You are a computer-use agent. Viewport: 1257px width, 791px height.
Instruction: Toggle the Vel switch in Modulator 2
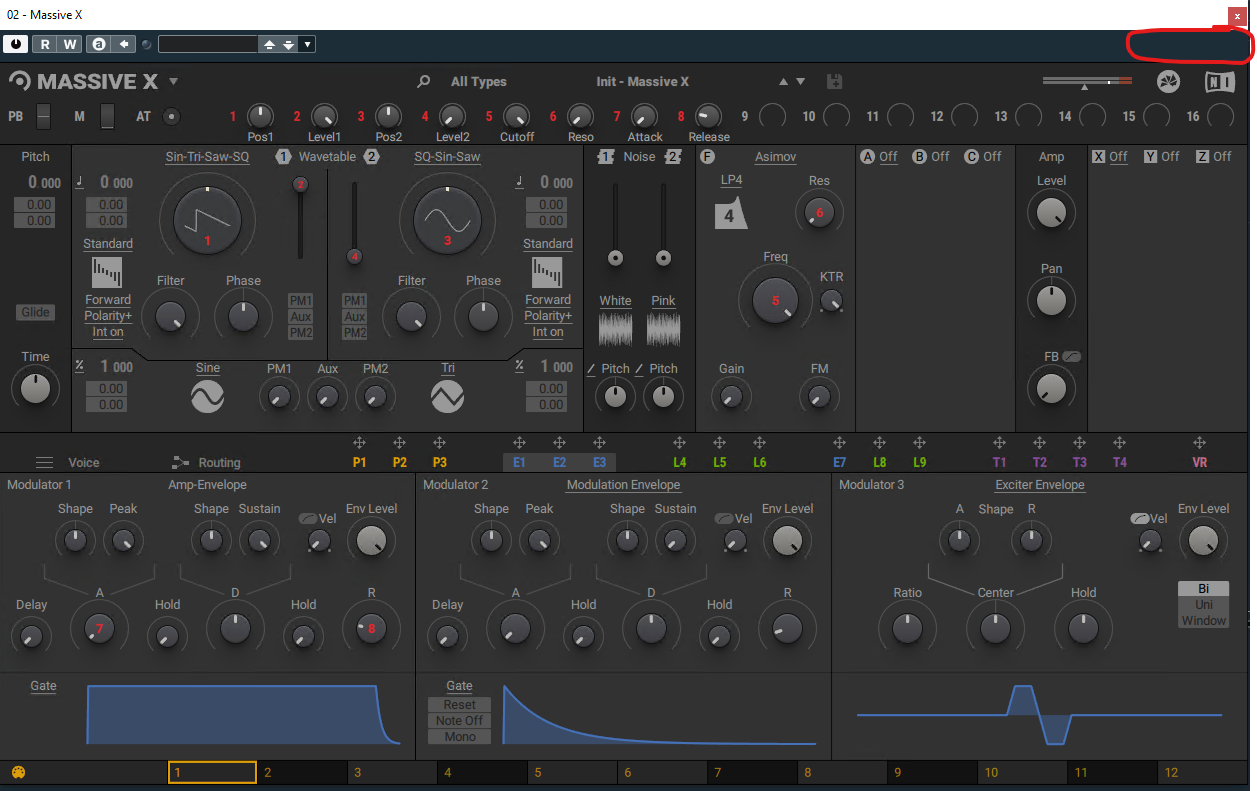[x=723, y=519]
